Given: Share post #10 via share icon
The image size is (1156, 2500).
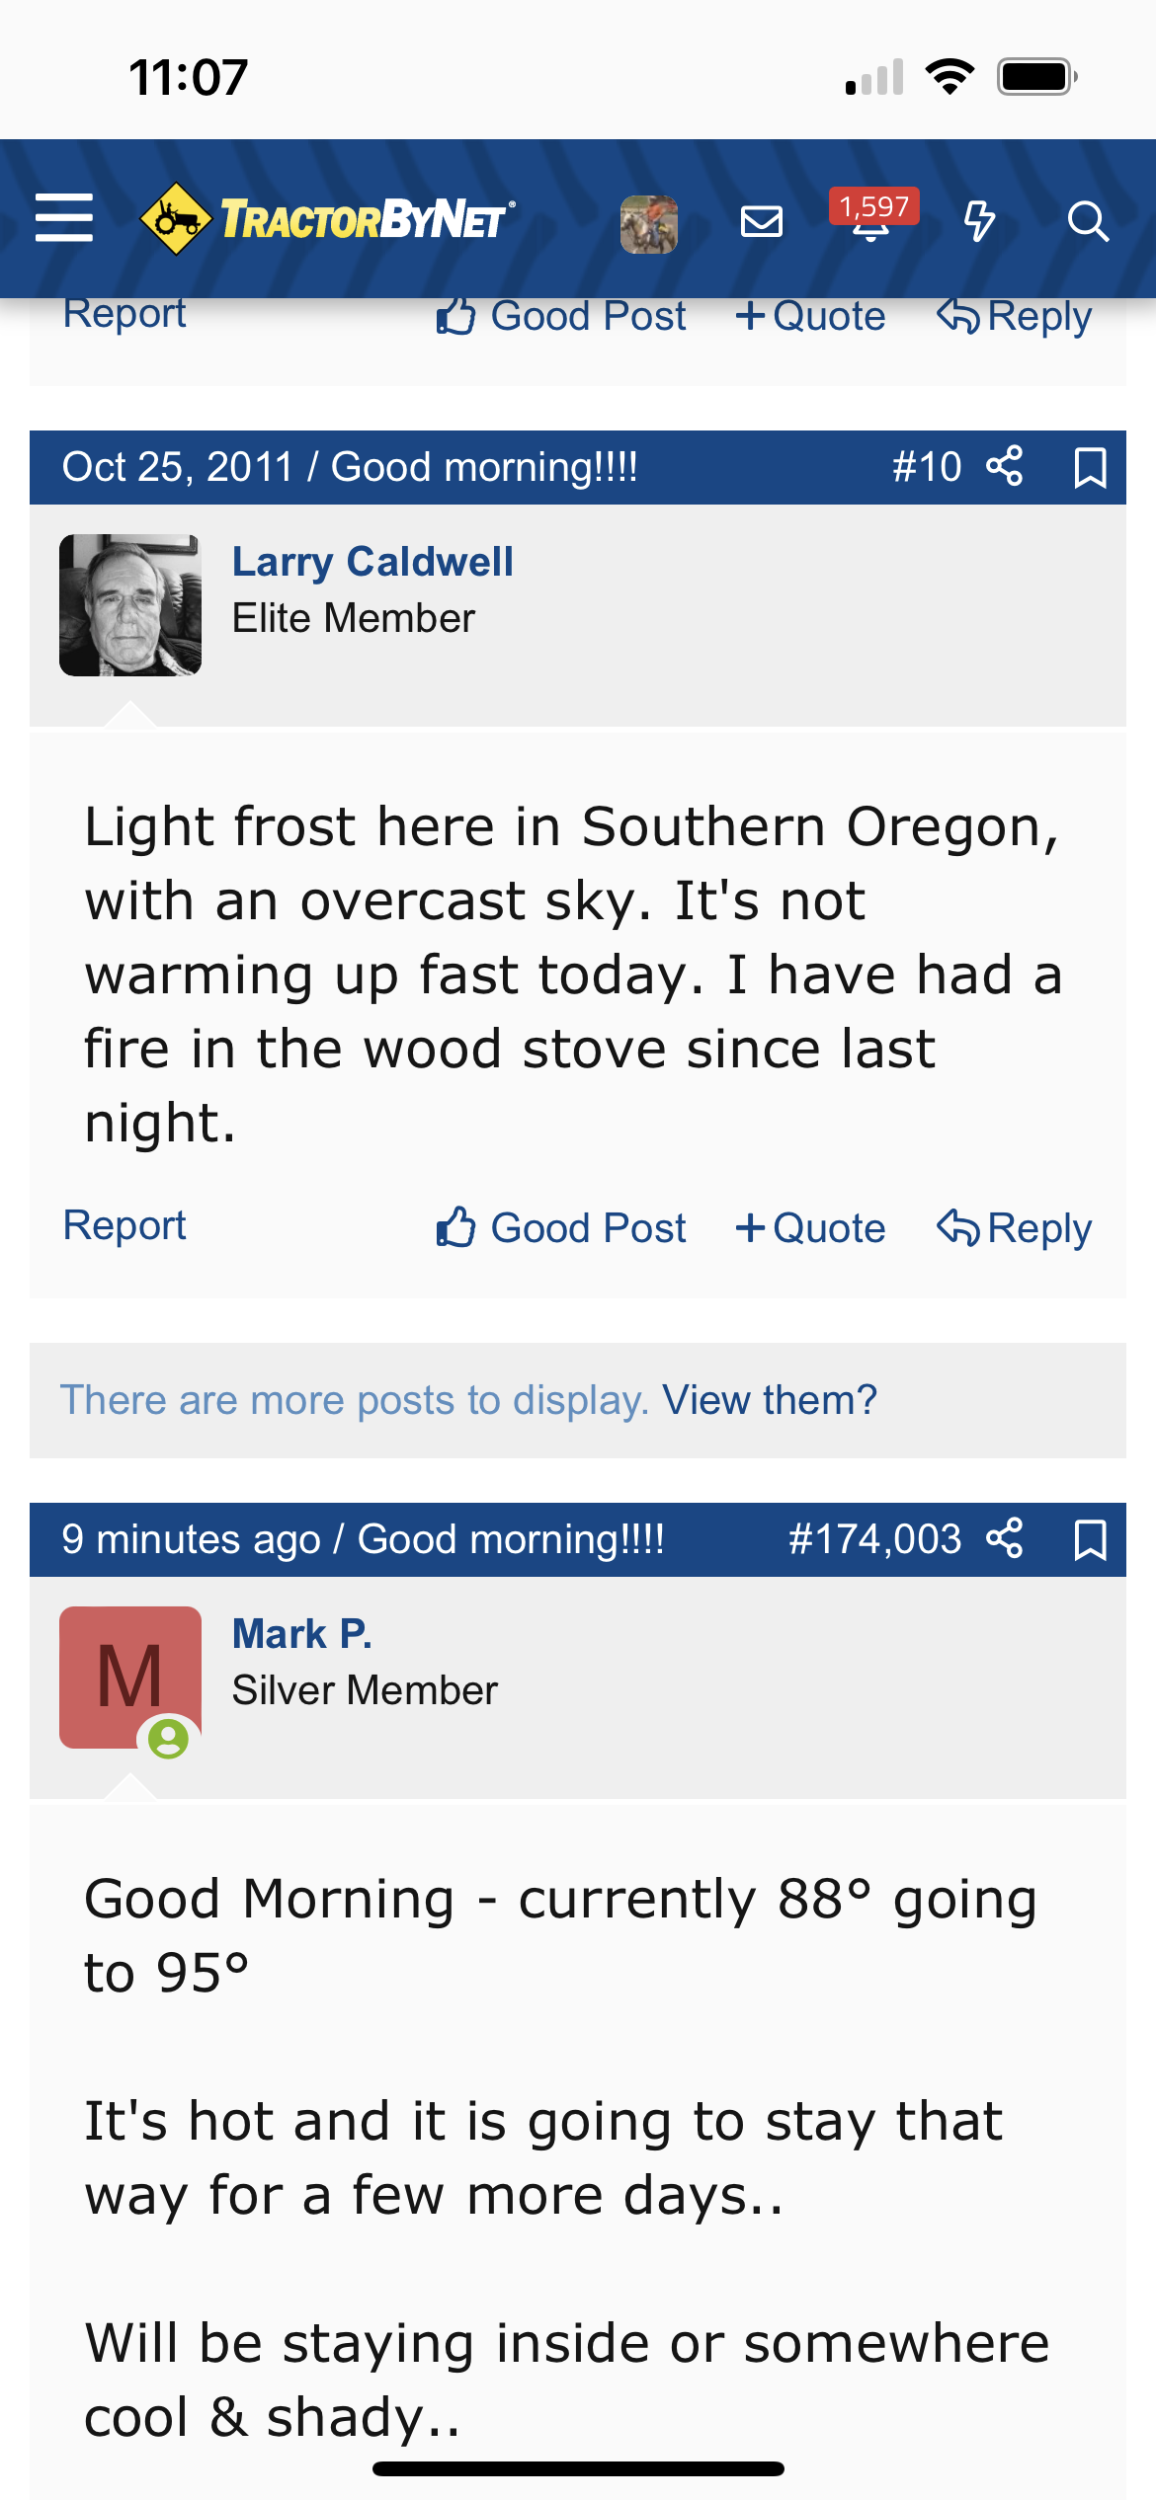Looking at the screenshot, I should [x=1004, y=467].
